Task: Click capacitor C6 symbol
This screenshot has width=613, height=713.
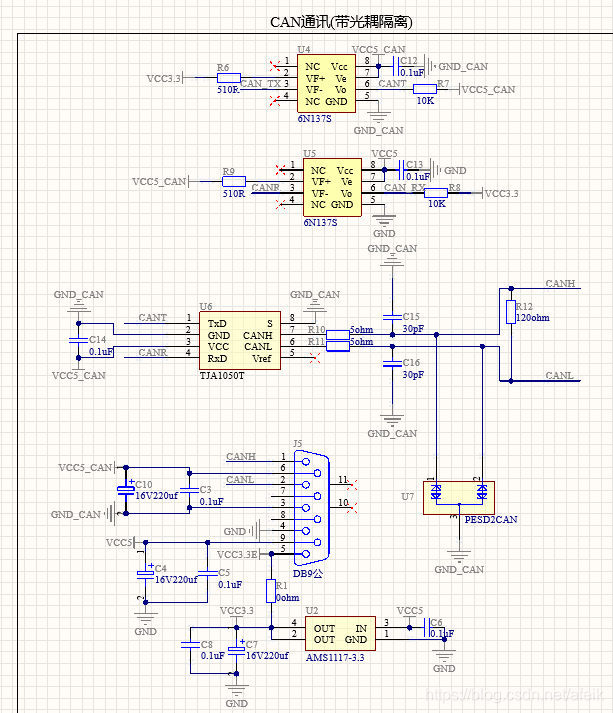Action: [x=426, y=628]
